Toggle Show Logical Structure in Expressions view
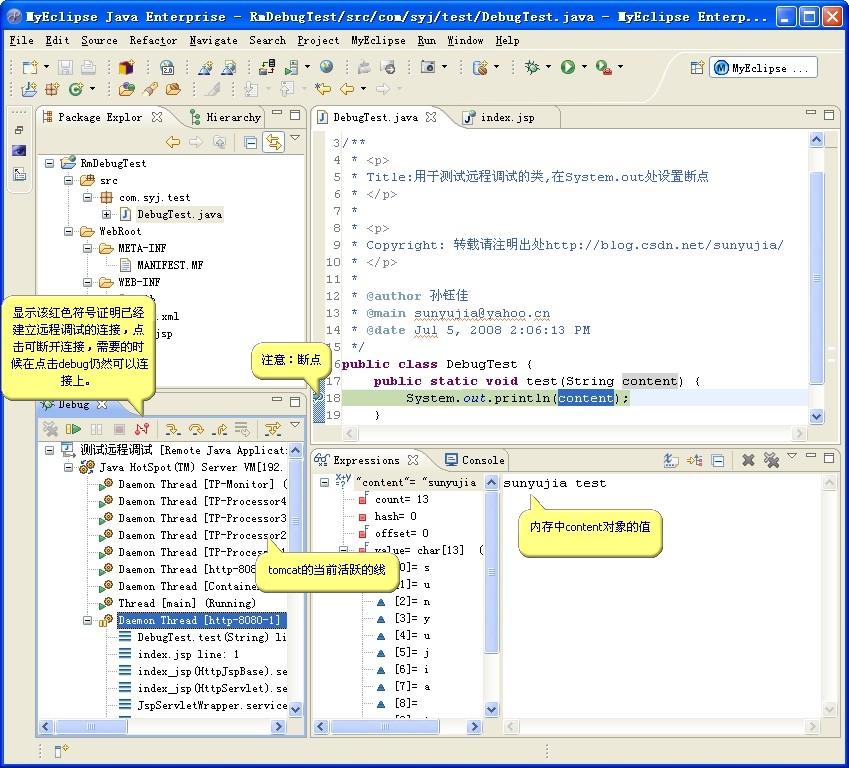Image resolution: width=849 pixels, height=768 pixels. click(694, 460)
